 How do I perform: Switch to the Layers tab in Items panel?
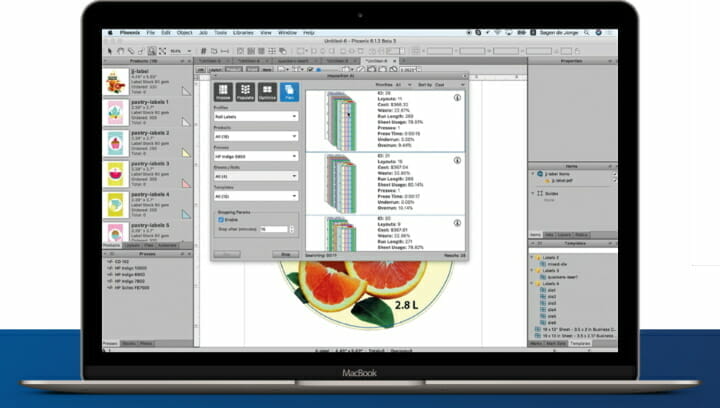564,235
